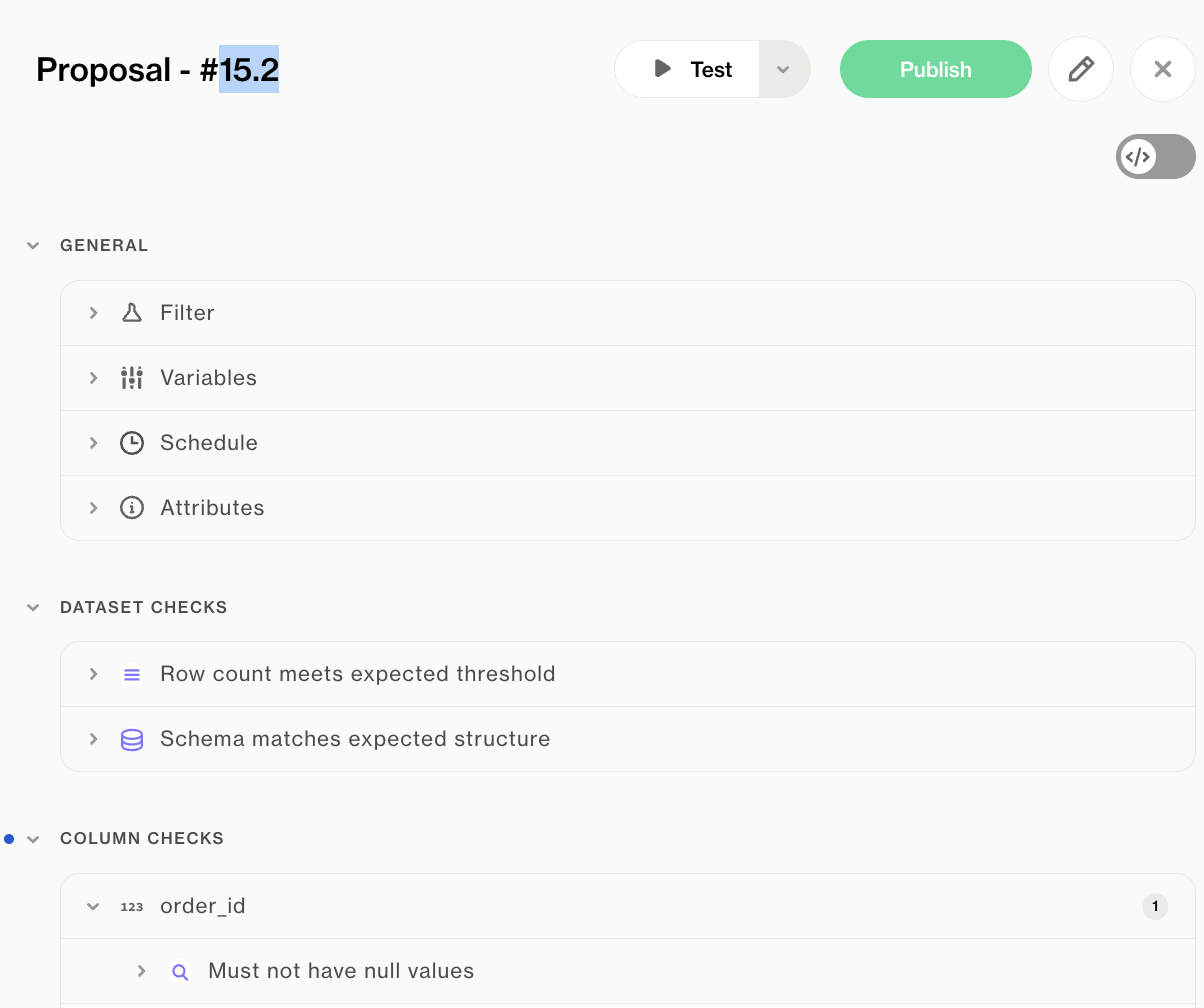Collapse the Column Checks section
Viewport: 1204px width, 1008px height.
pos(33,838)
